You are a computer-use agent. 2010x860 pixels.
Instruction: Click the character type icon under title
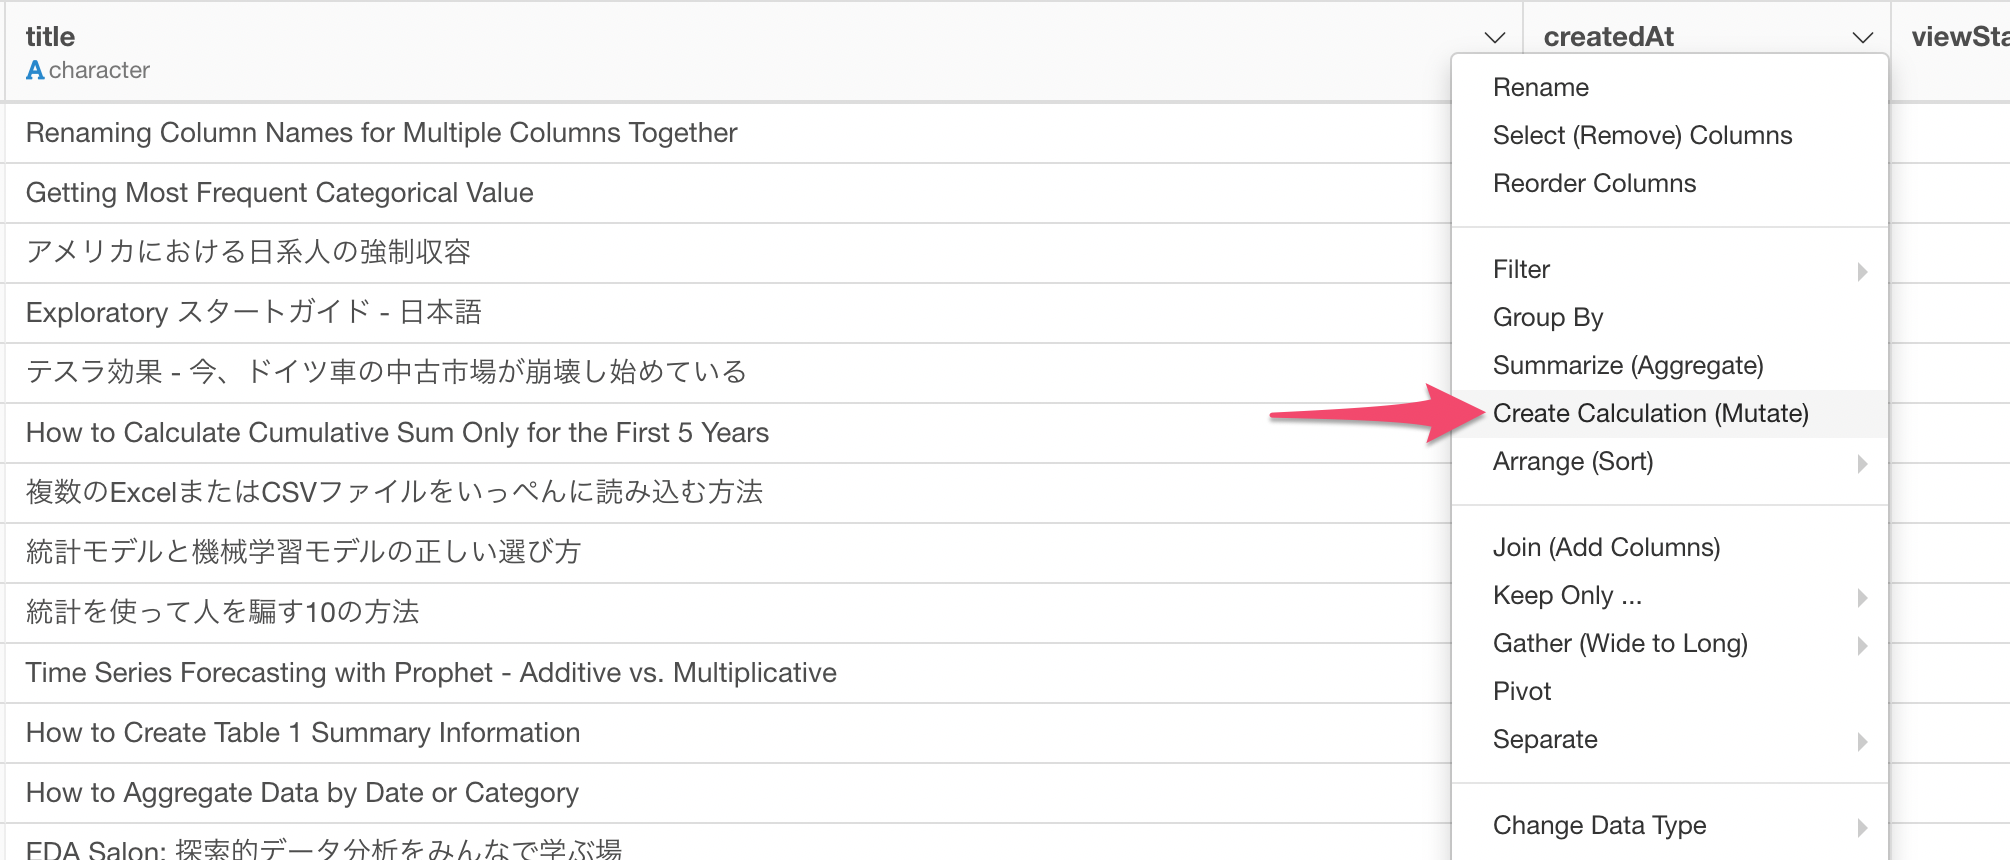pyautogui.click(x=35, y=70)
